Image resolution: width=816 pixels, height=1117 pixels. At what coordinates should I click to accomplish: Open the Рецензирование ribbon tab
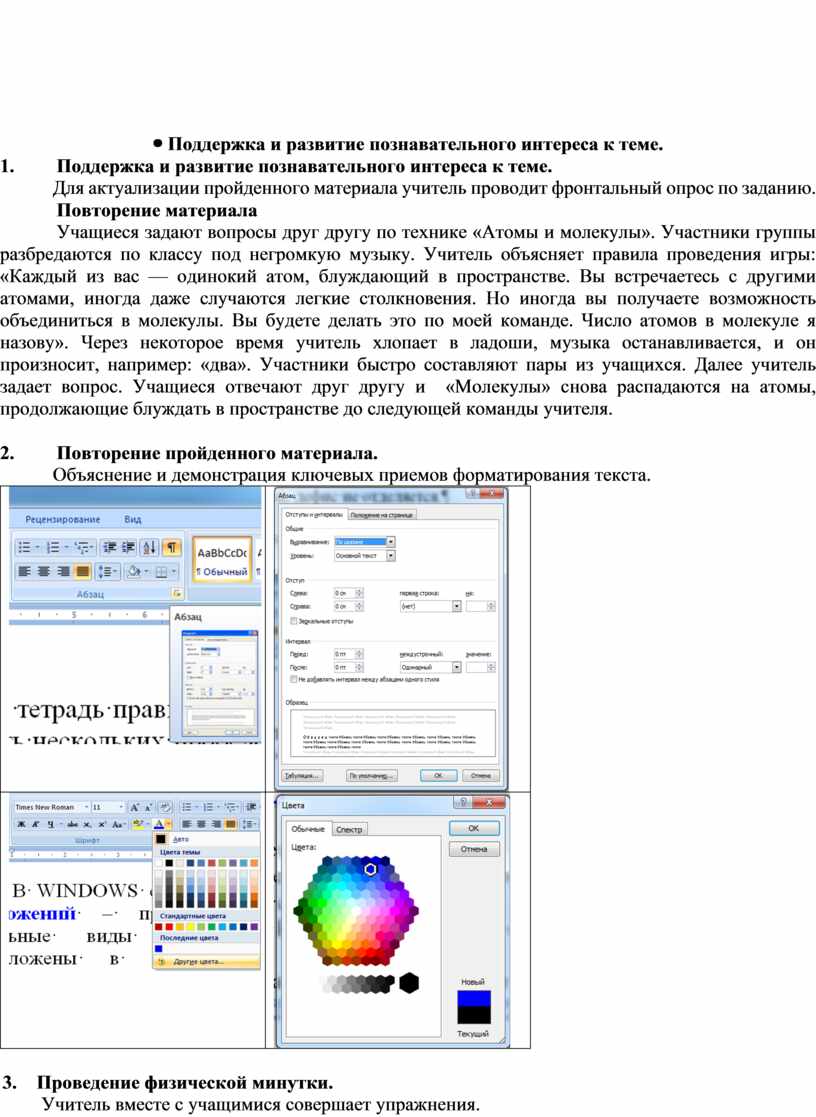[63, 519]
